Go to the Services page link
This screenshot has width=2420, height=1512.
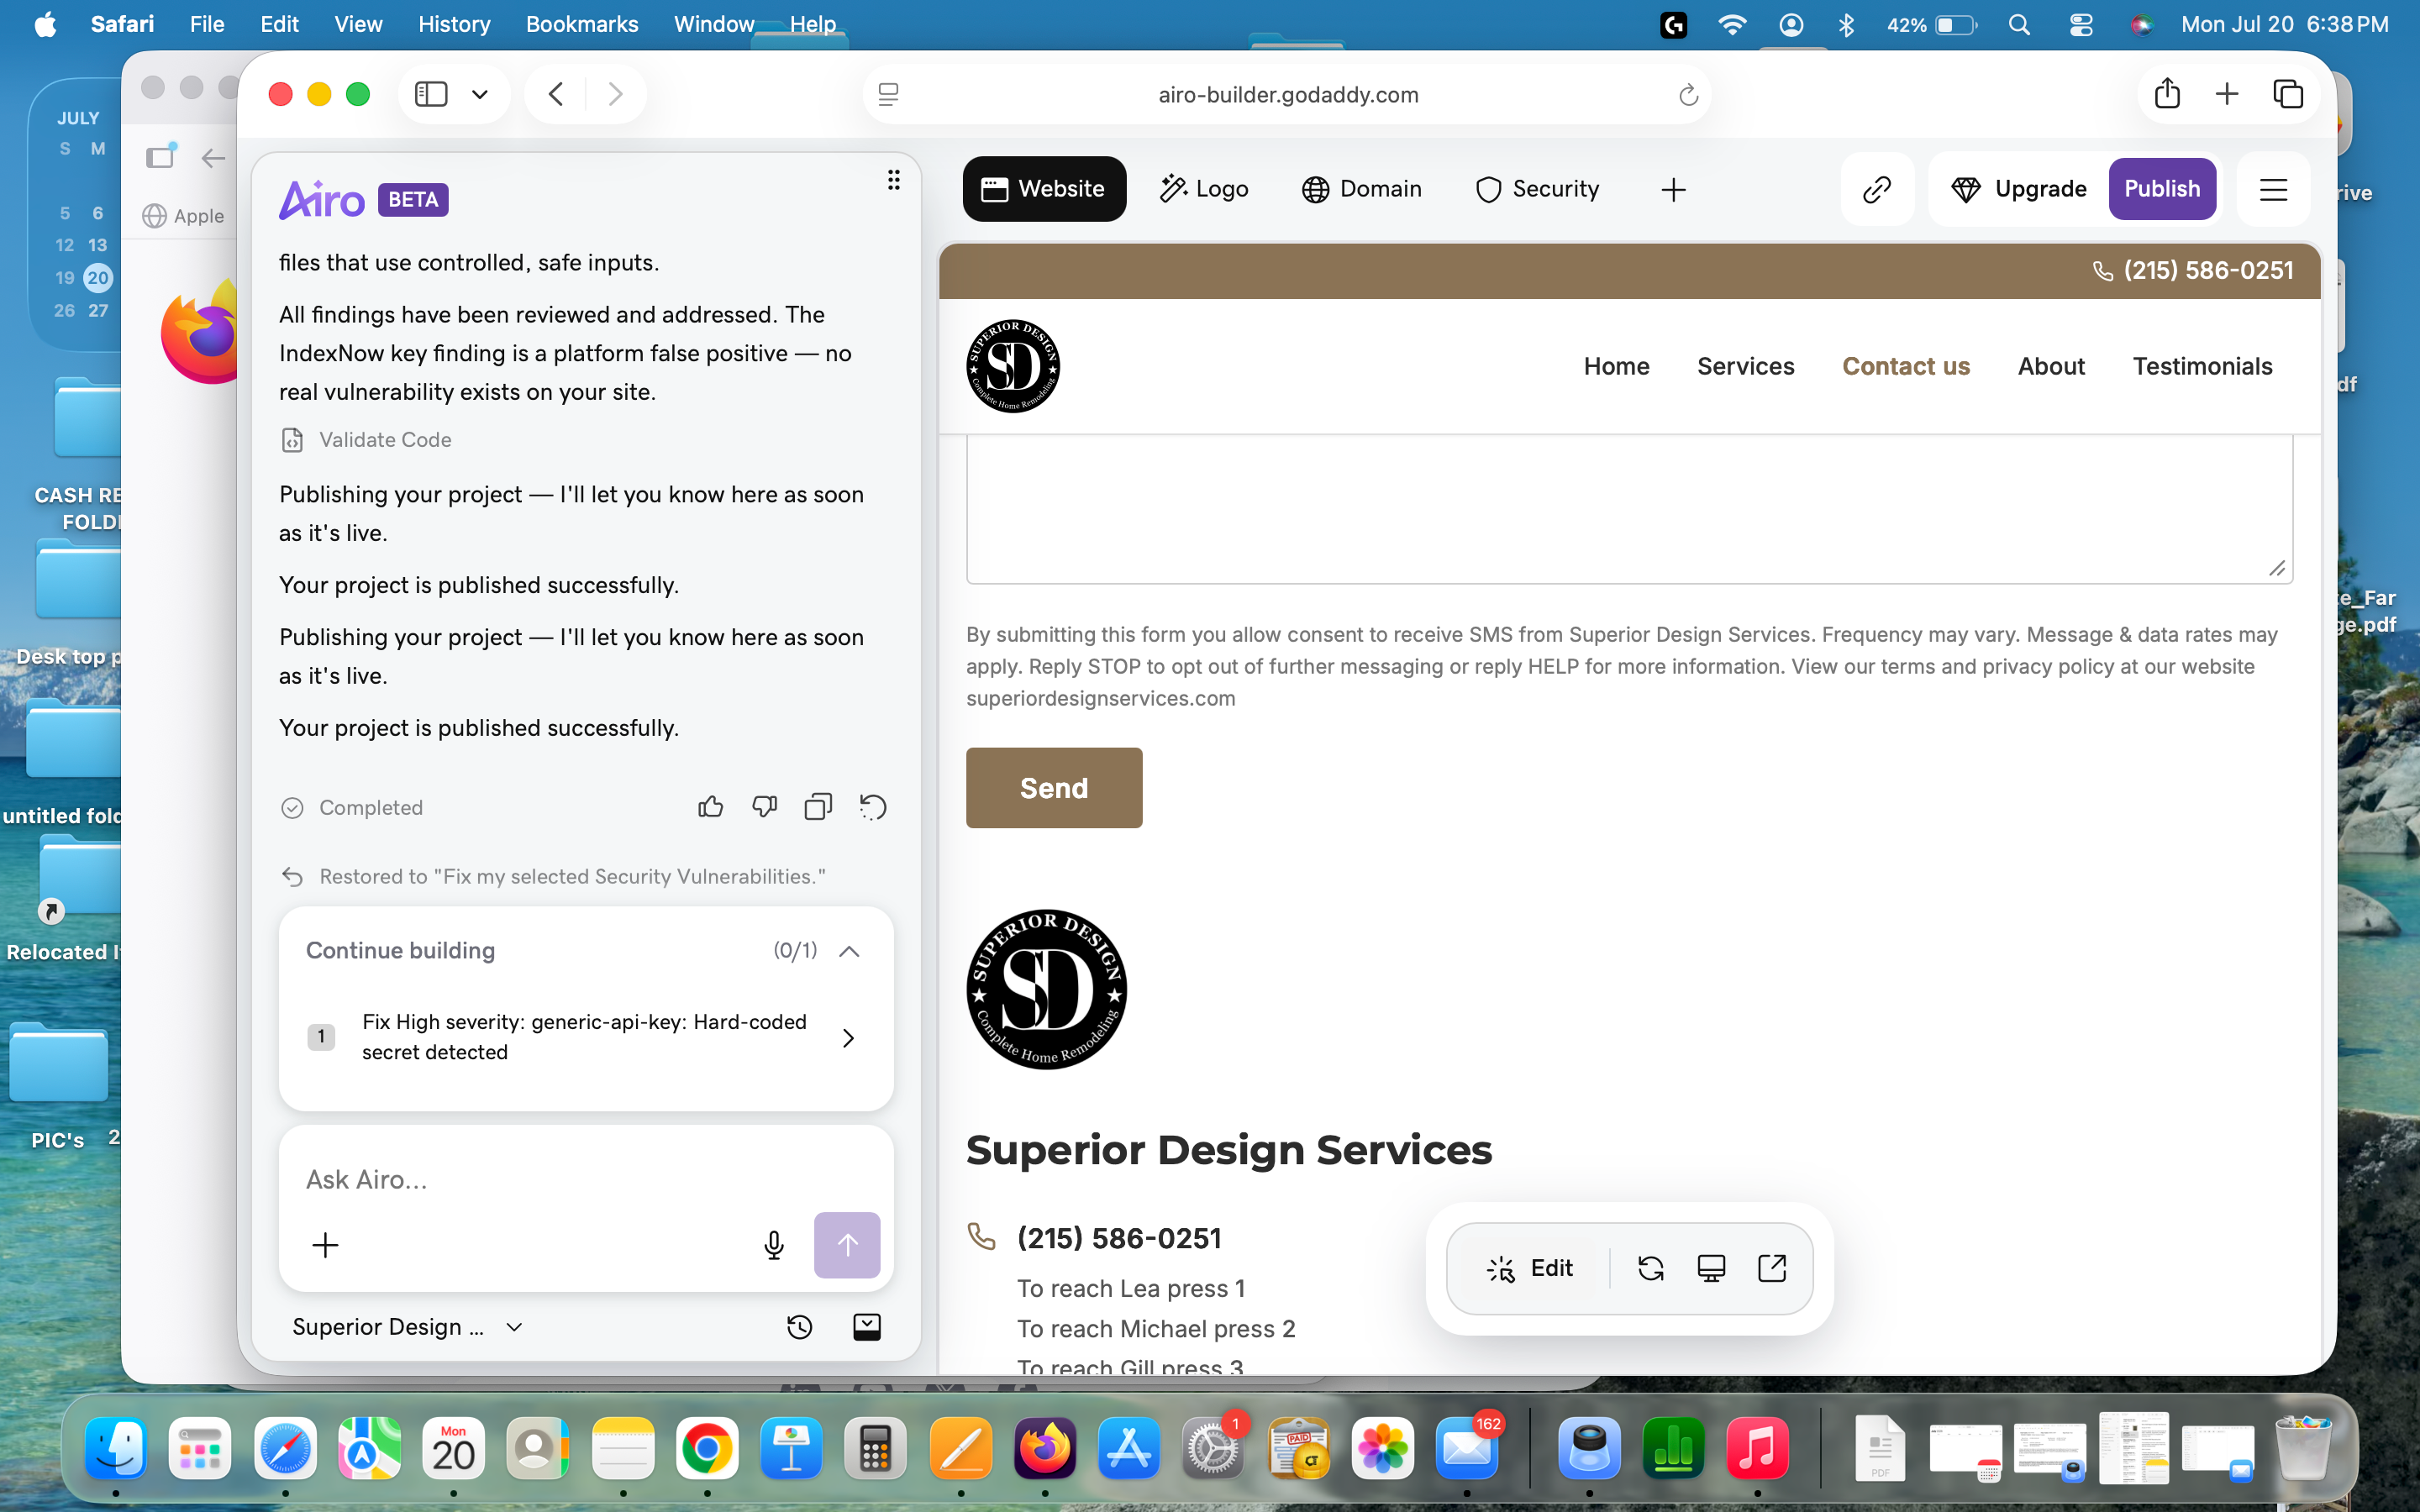click(1746, 366)
